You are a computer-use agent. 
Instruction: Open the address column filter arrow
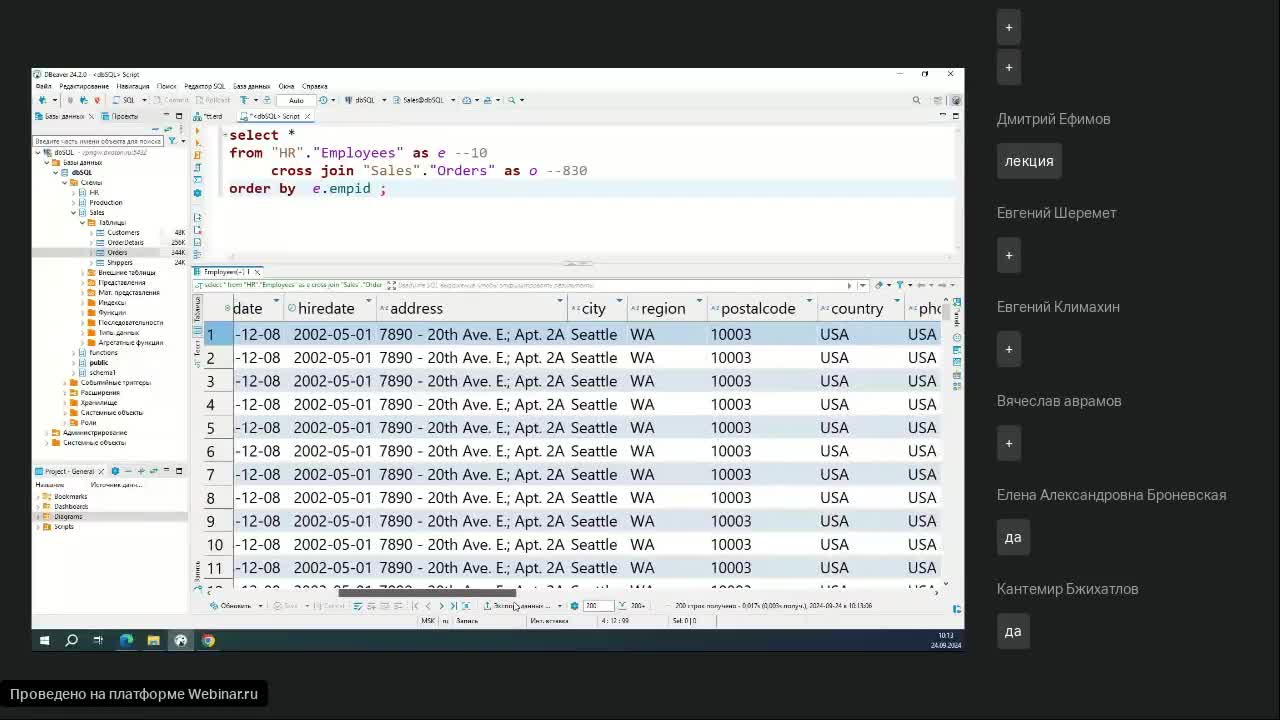[560, 302]
